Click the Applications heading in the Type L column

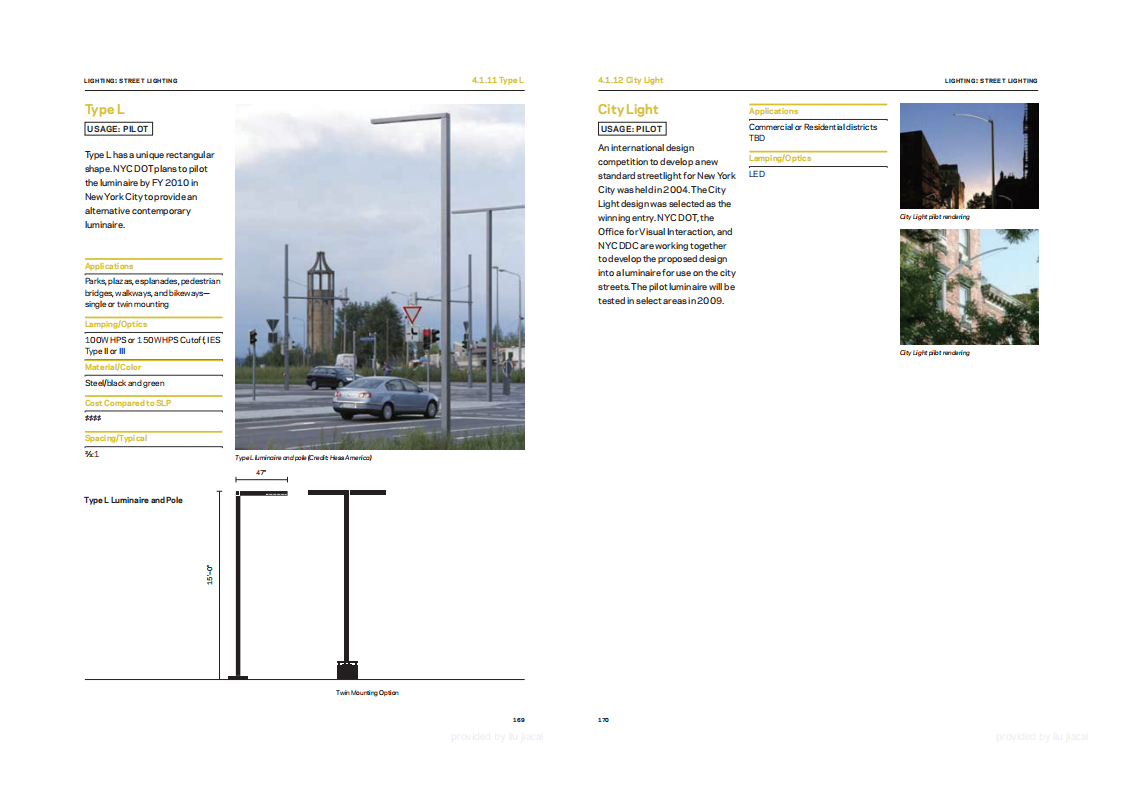(x=109, y=266)
